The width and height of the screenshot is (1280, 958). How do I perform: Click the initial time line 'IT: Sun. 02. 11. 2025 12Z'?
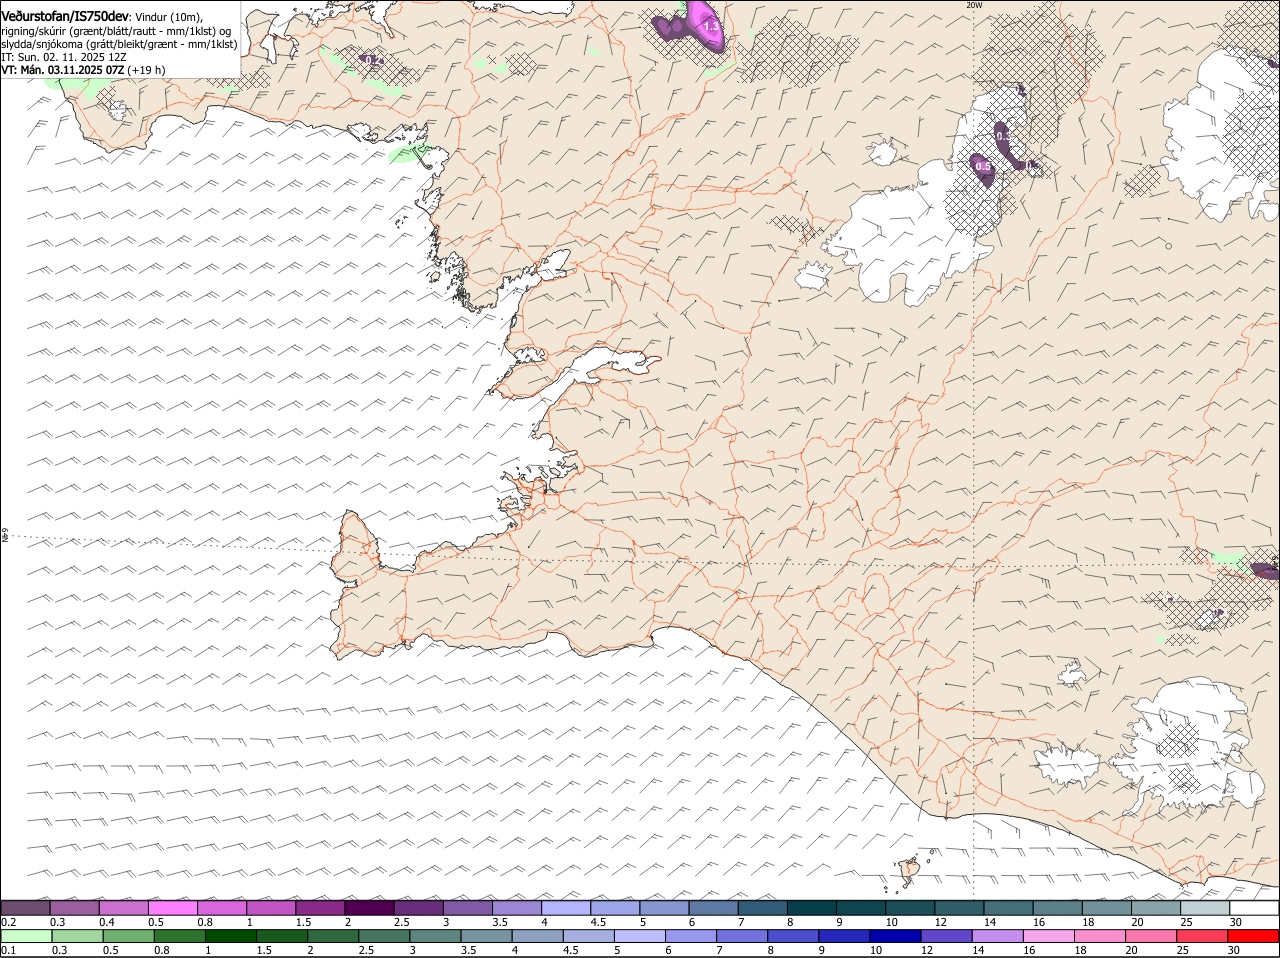[x=64, y=57]
